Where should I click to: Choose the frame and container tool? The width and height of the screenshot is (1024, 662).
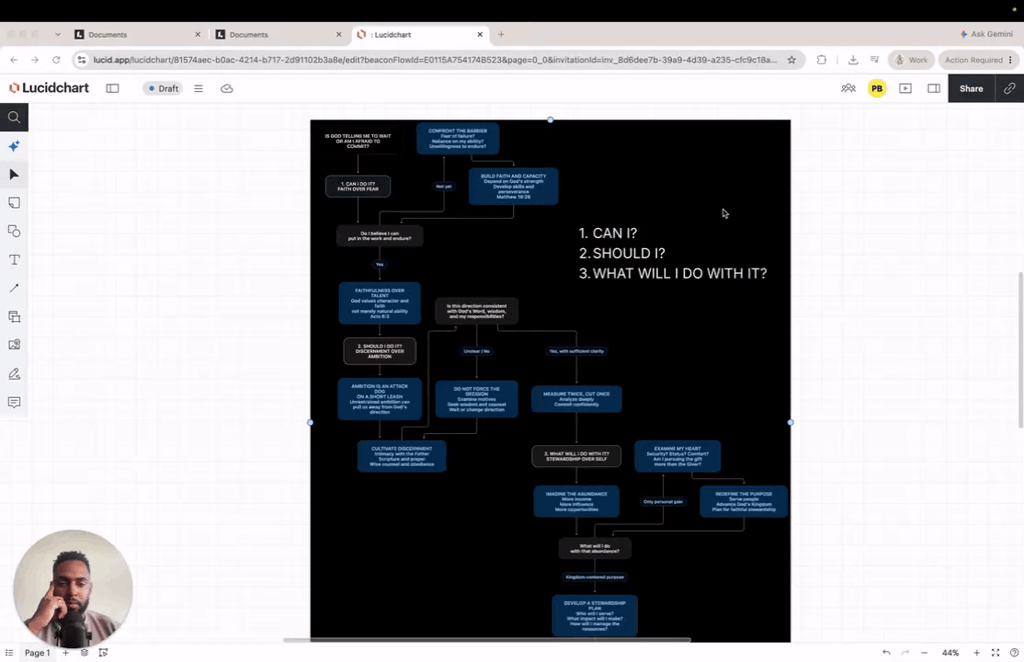click(x=14, y=317)
